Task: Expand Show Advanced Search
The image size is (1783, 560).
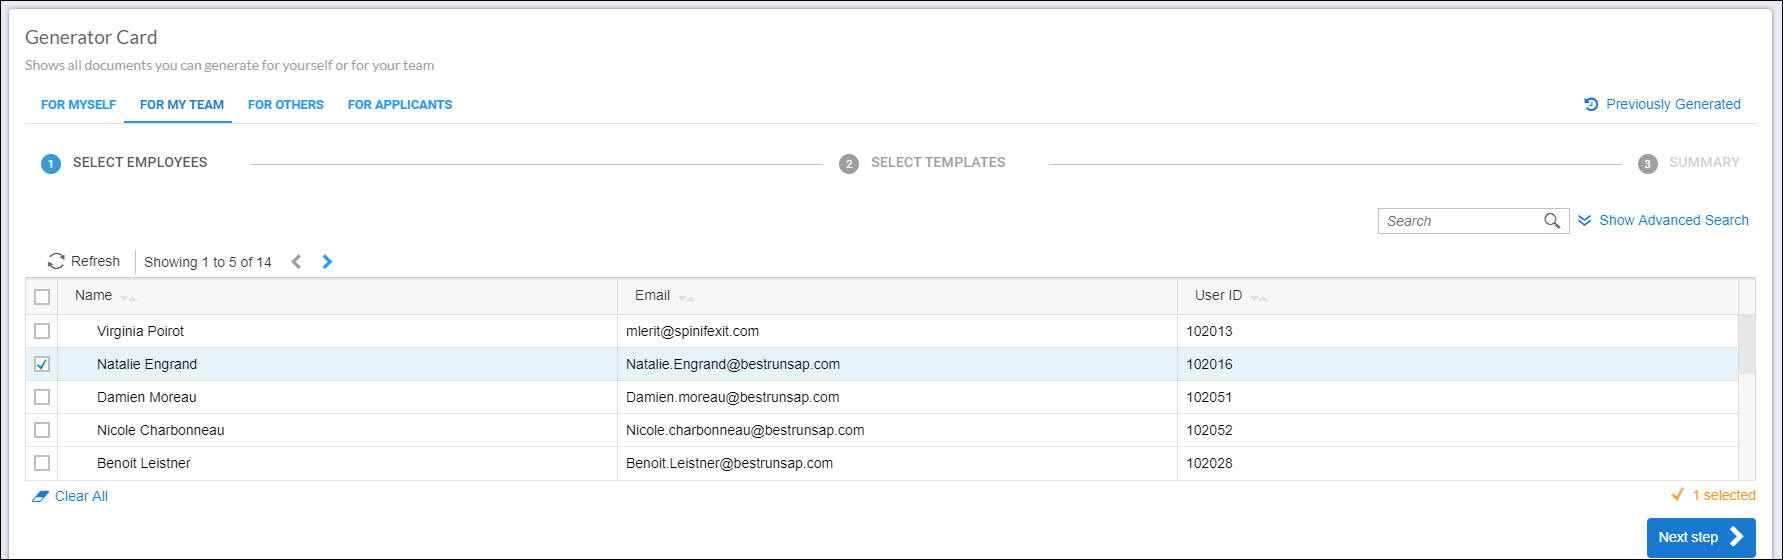Action: tap(1664, 220)
